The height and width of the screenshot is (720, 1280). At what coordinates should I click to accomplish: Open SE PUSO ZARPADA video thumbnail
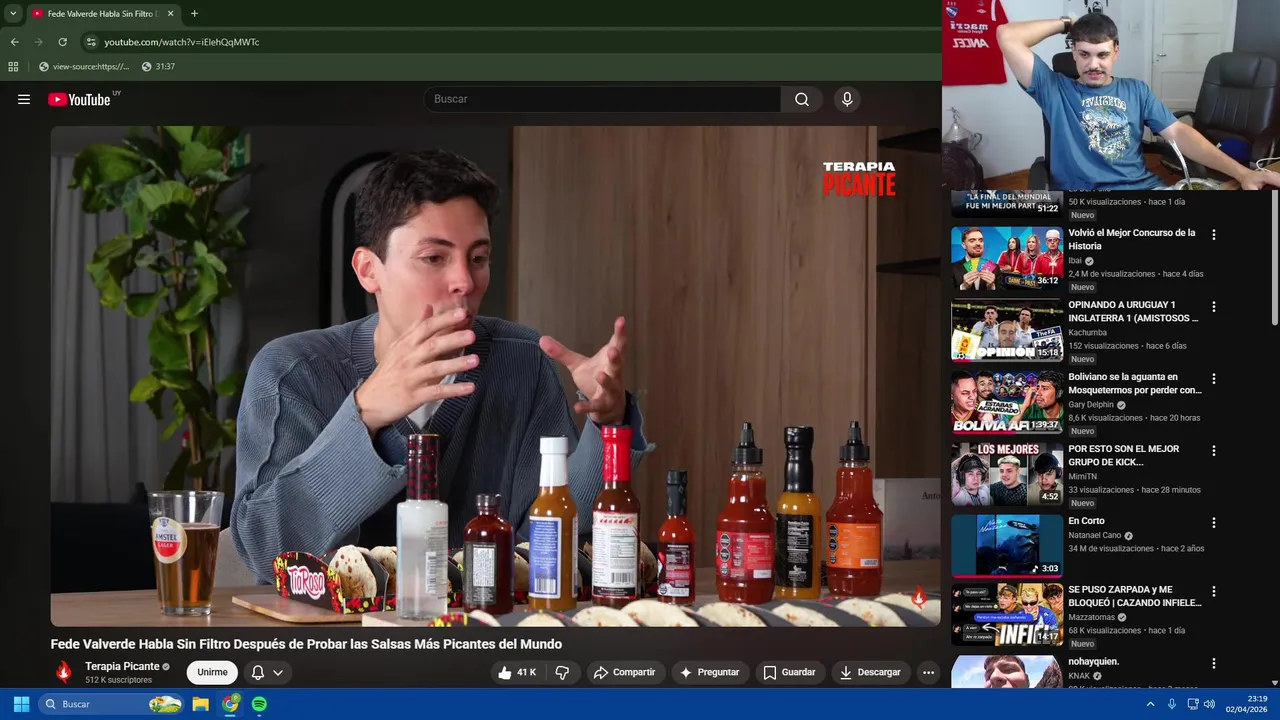click(1006, 614)
